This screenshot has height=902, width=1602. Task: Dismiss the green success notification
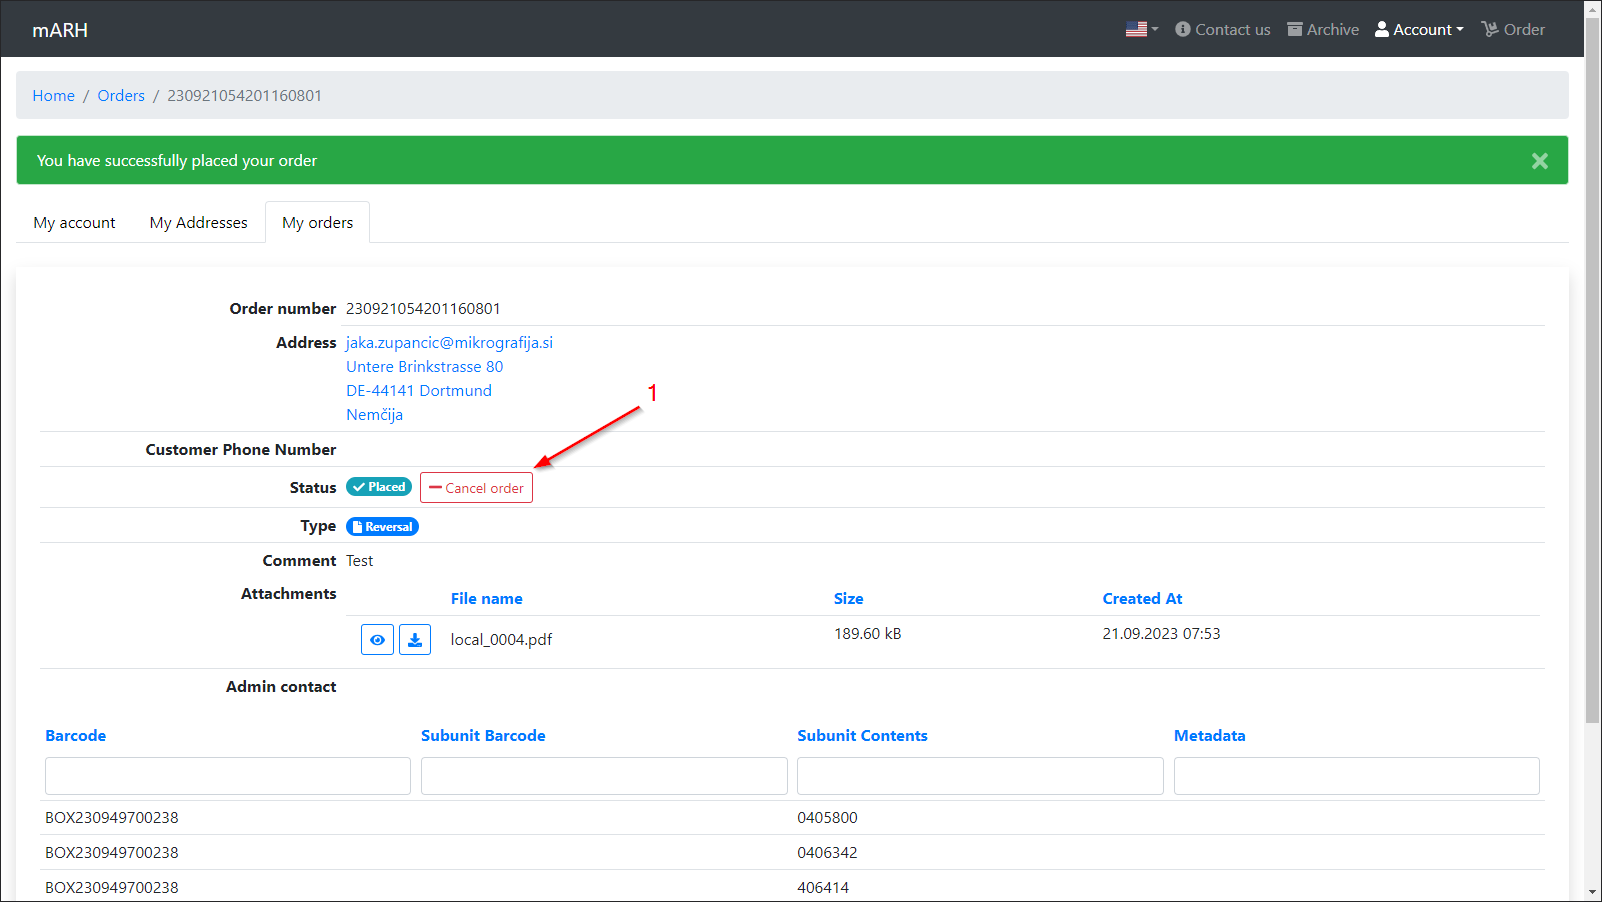(x=1539, y=161)
